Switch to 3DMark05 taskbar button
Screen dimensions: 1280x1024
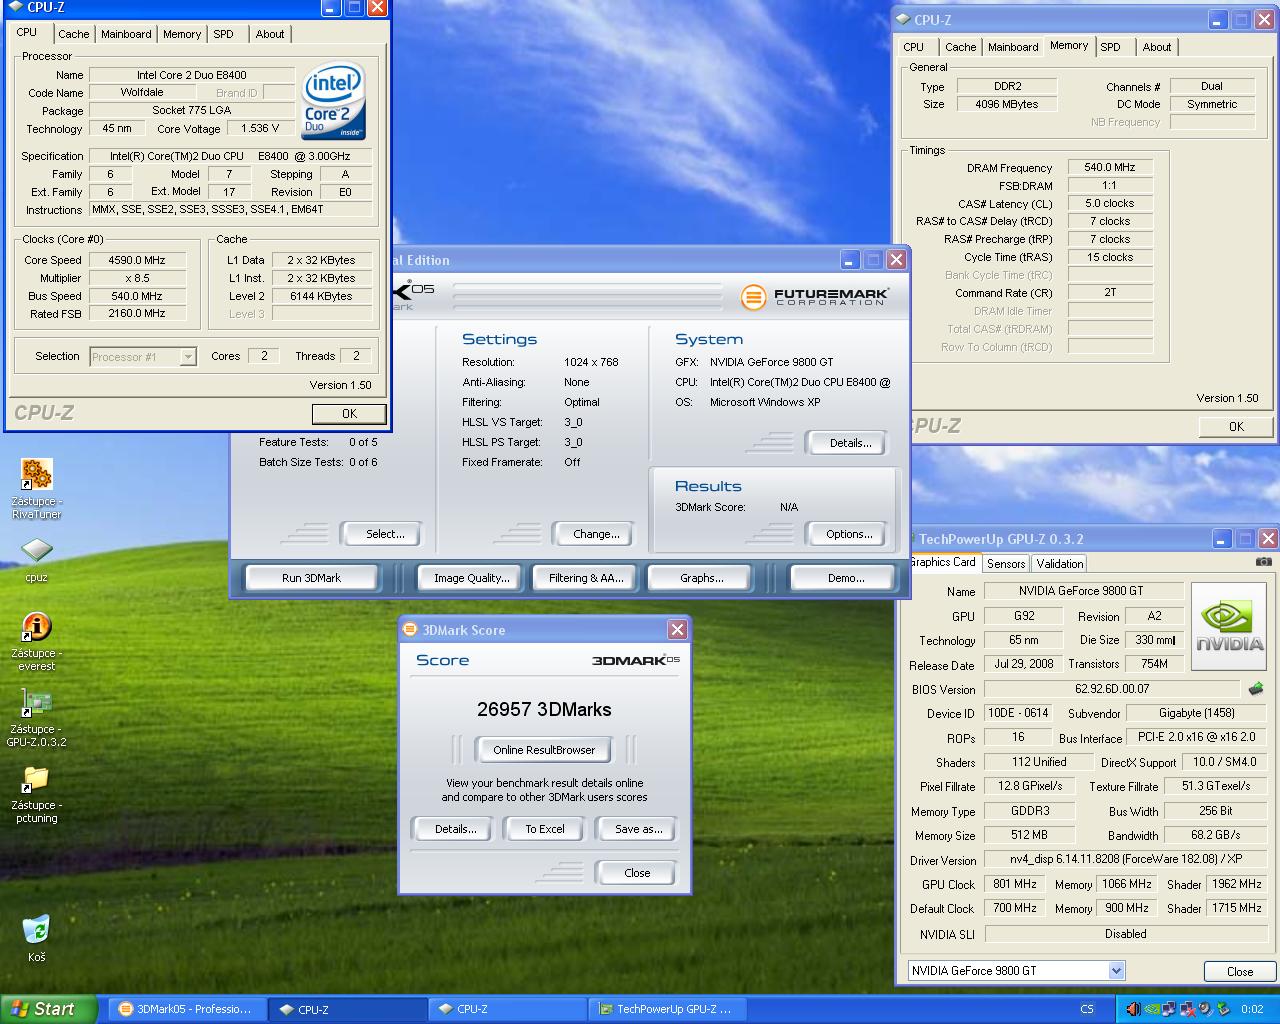click(188, 1009)
